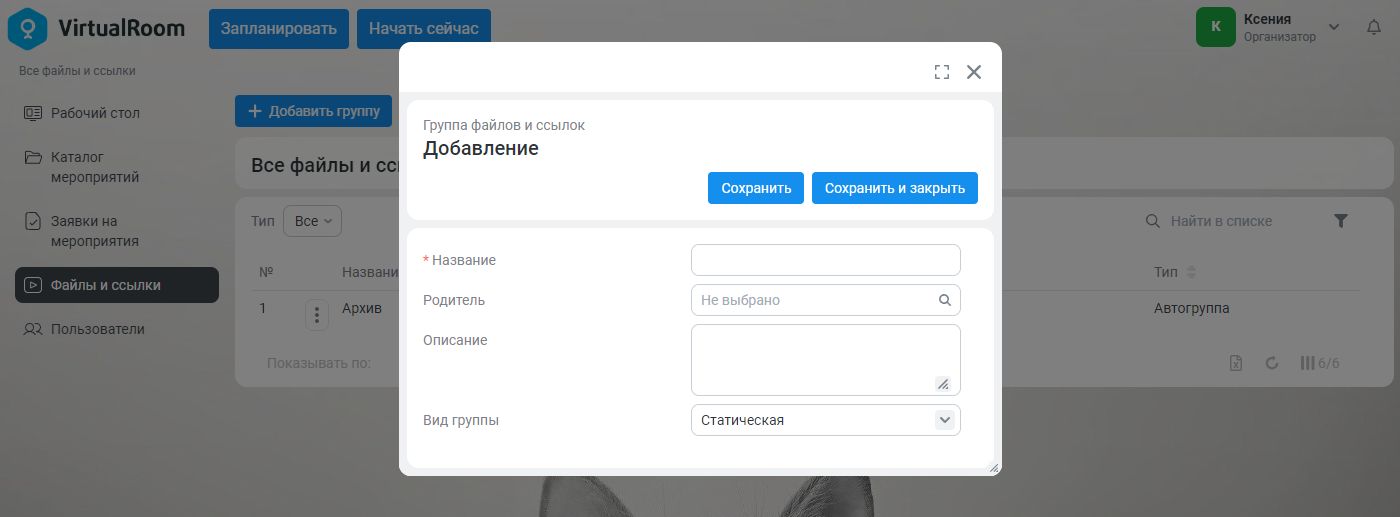Click inside the Описание text area

[x=826, y=360]
